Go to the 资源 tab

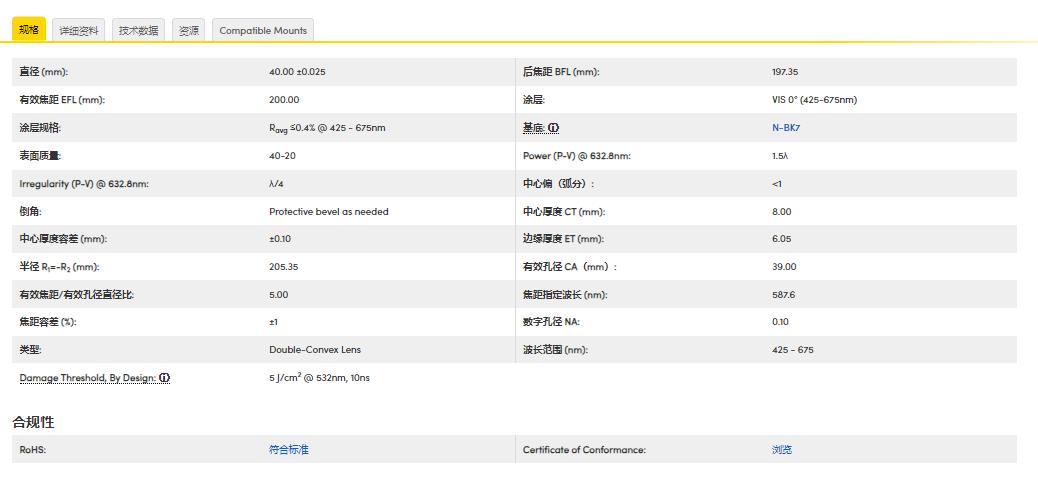pyautogui.click(x=189, y=31)
